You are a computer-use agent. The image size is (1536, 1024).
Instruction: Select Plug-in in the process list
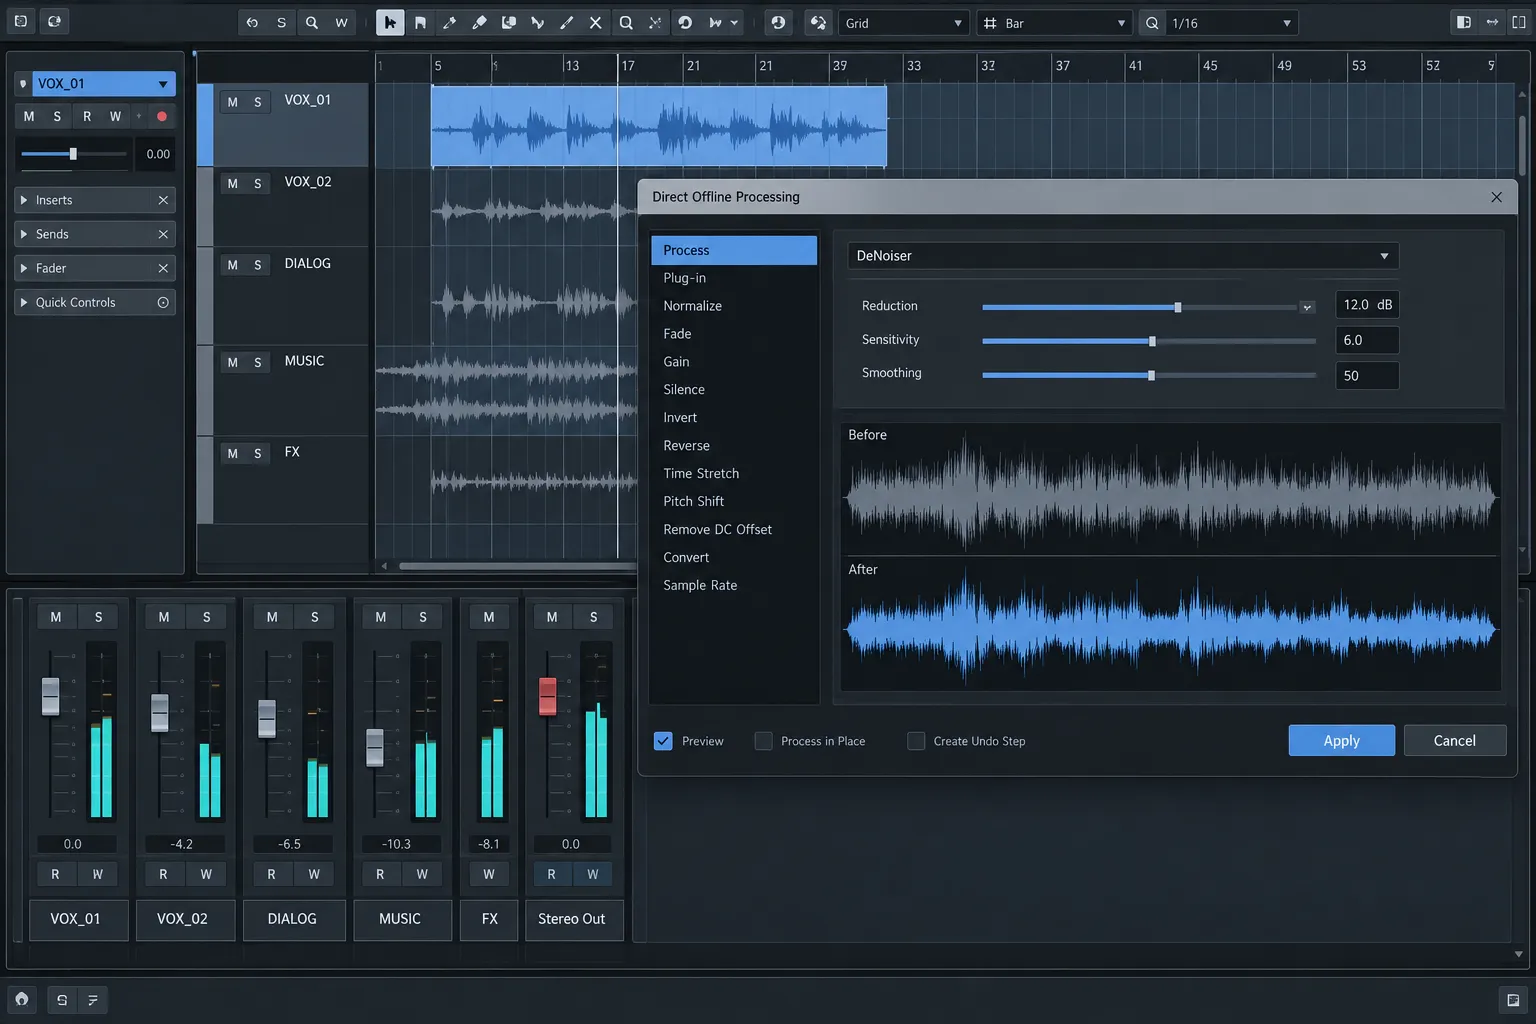coord(734,278)
